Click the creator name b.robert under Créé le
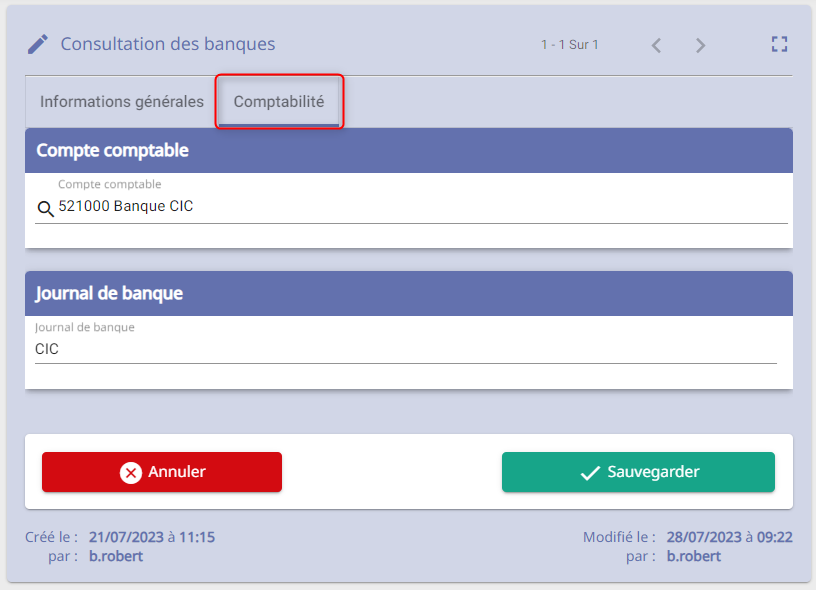 [x=116, y=556]
